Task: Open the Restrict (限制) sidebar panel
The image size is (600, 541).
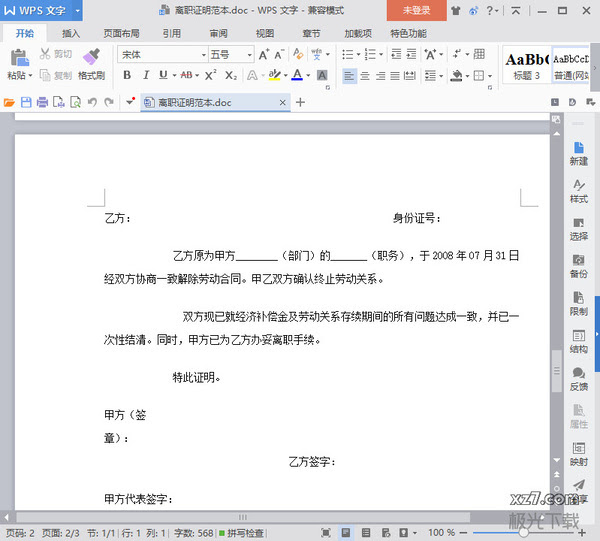Action: tap(579, 304)
